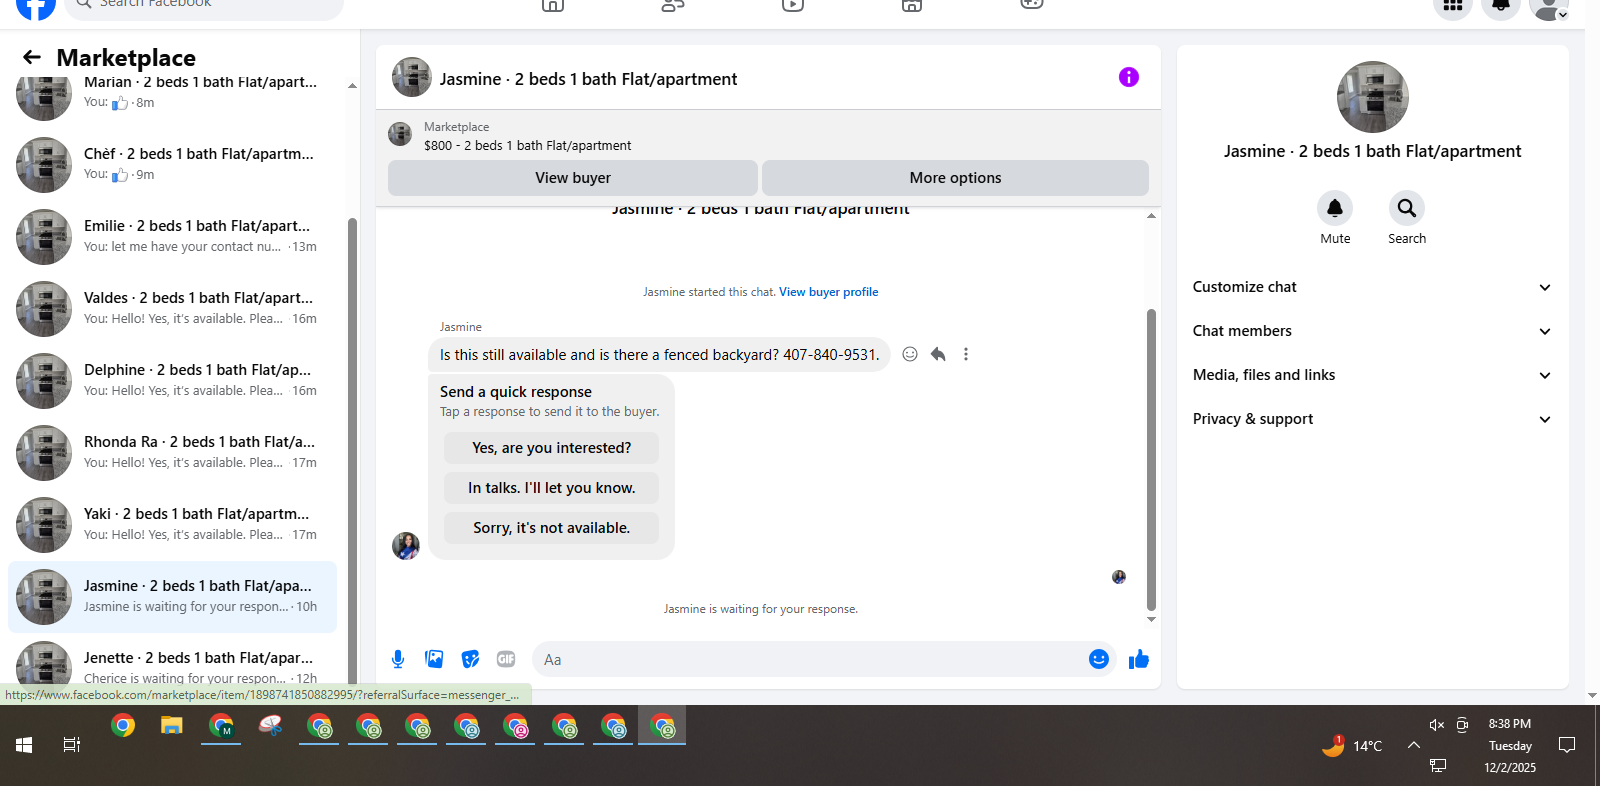Viewport: 1600px width, 786px height.
Task: Open Snipping Tool from taskbar
Action: [x=270, y=726]
